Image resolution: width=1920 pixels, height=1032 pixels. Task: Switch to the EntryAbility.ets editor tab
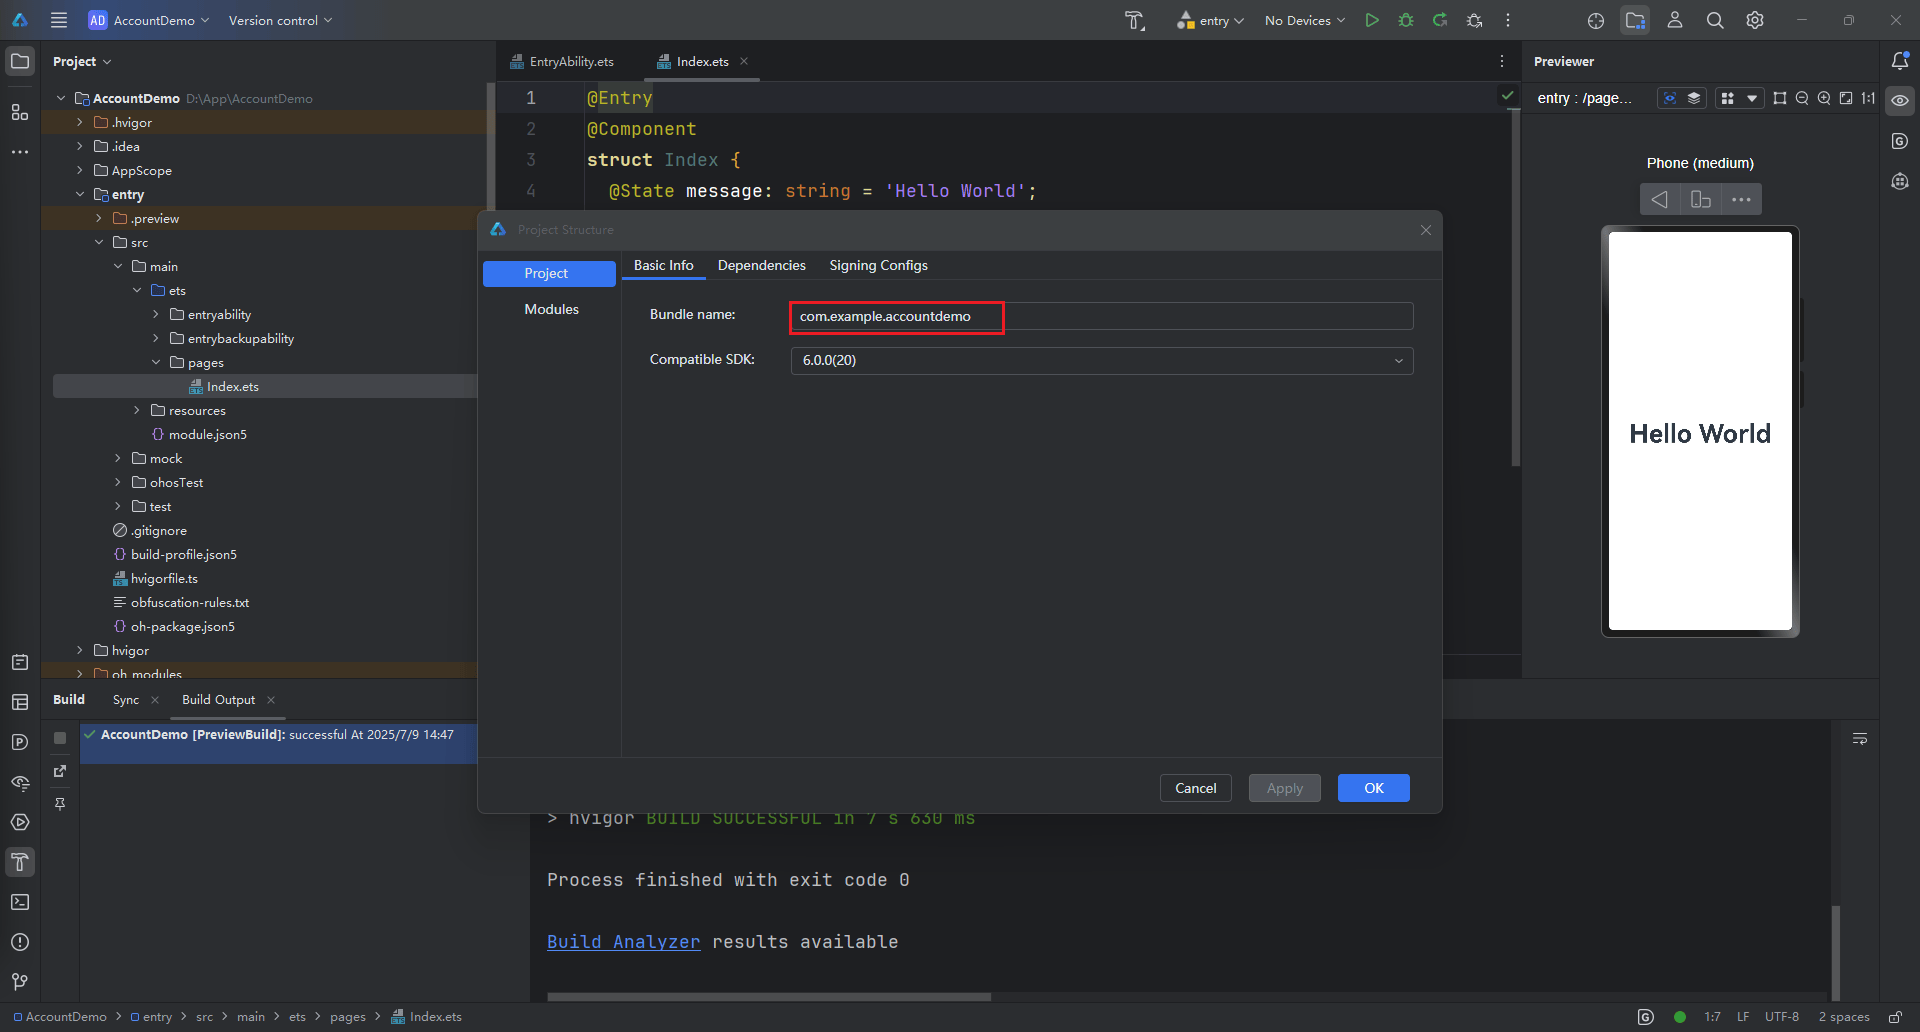tap(570, 61)
